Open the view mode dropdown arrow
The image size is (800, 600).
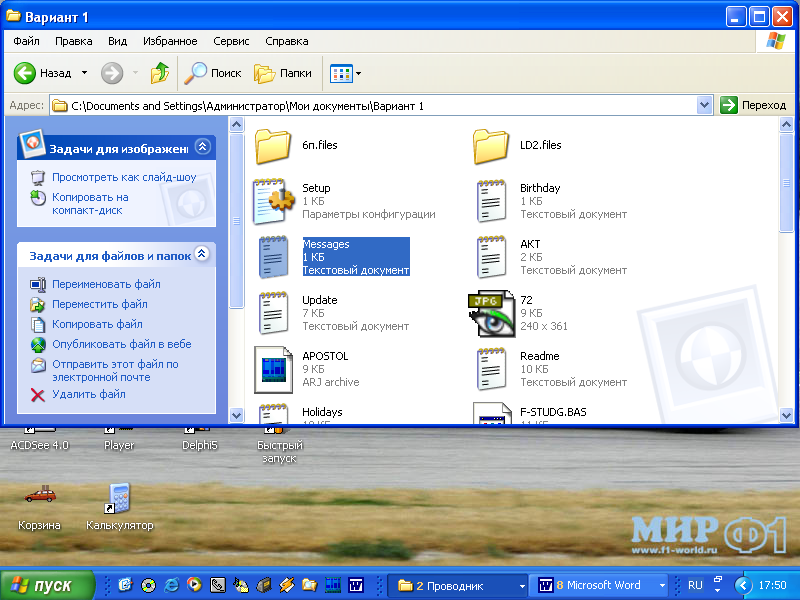[x=358, y=73]
